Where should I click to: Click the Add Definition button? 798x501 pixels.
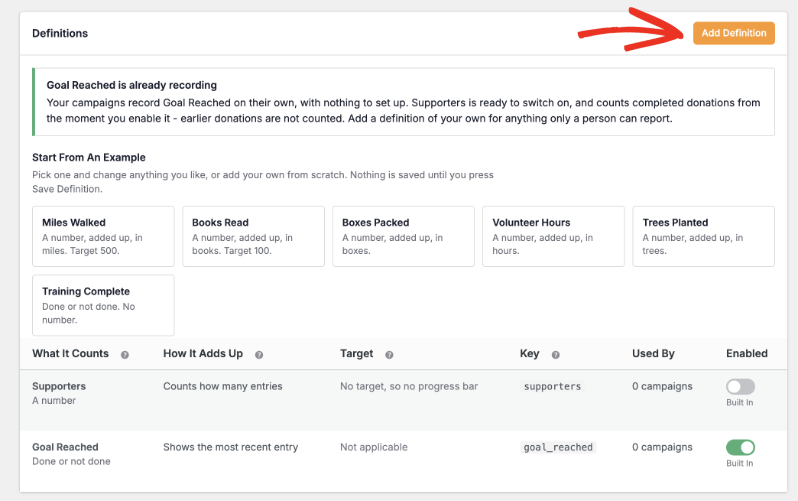[x=733, y=33]
